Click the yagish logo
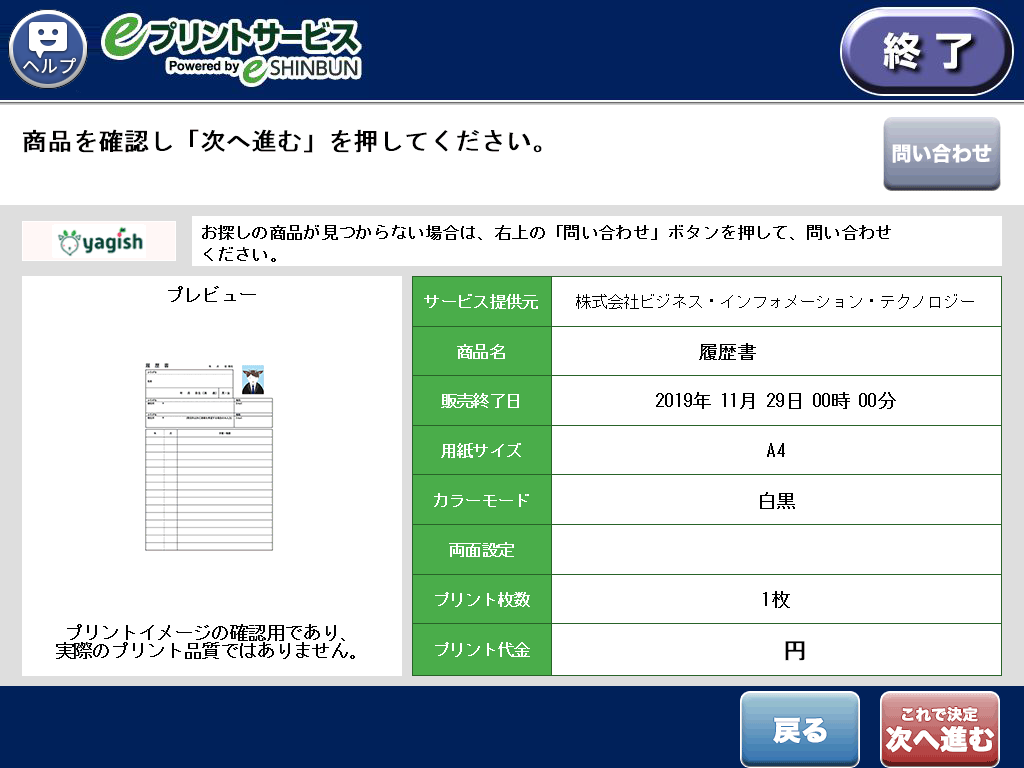 (x=99, y=241)
